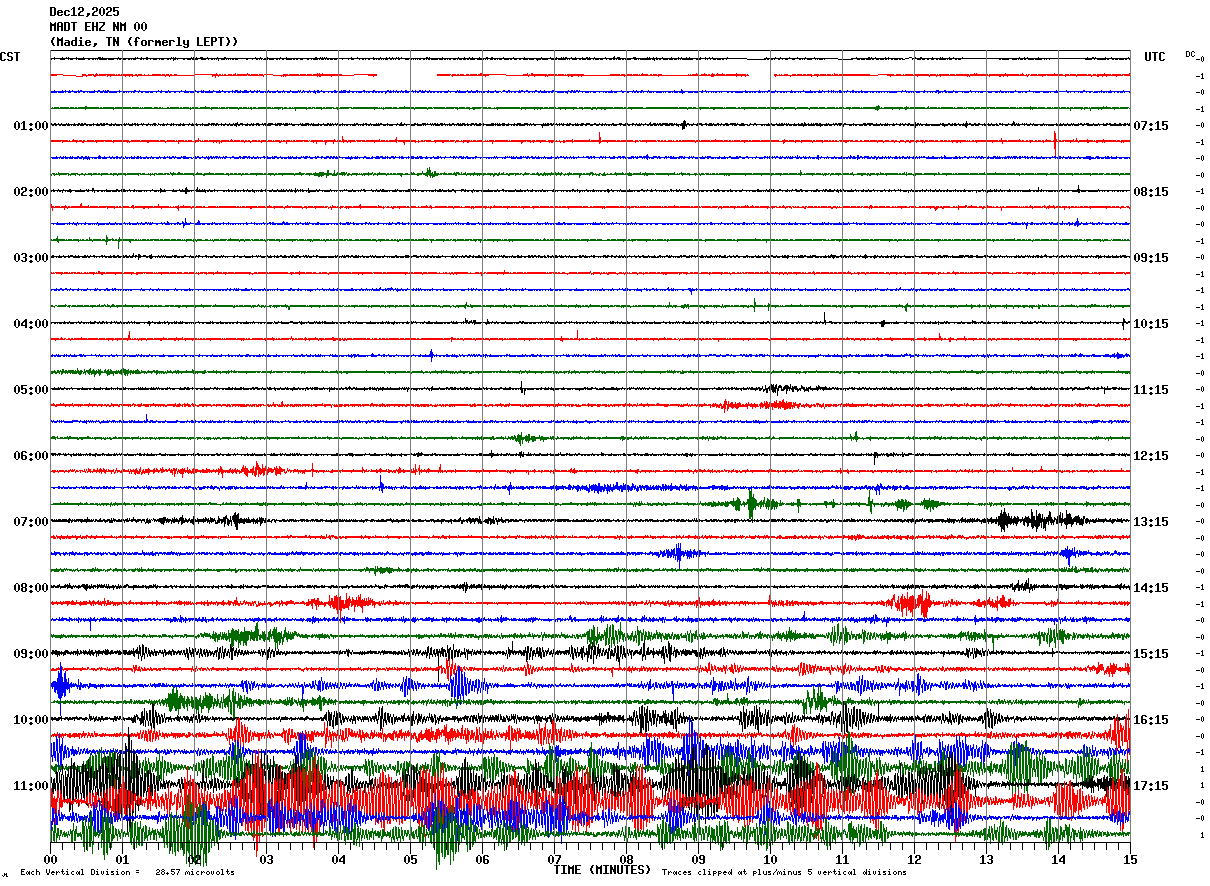Click minute tick label 06 on x-axis
The width and height of the screenshot is (1210, 886).
coord(483,860)
